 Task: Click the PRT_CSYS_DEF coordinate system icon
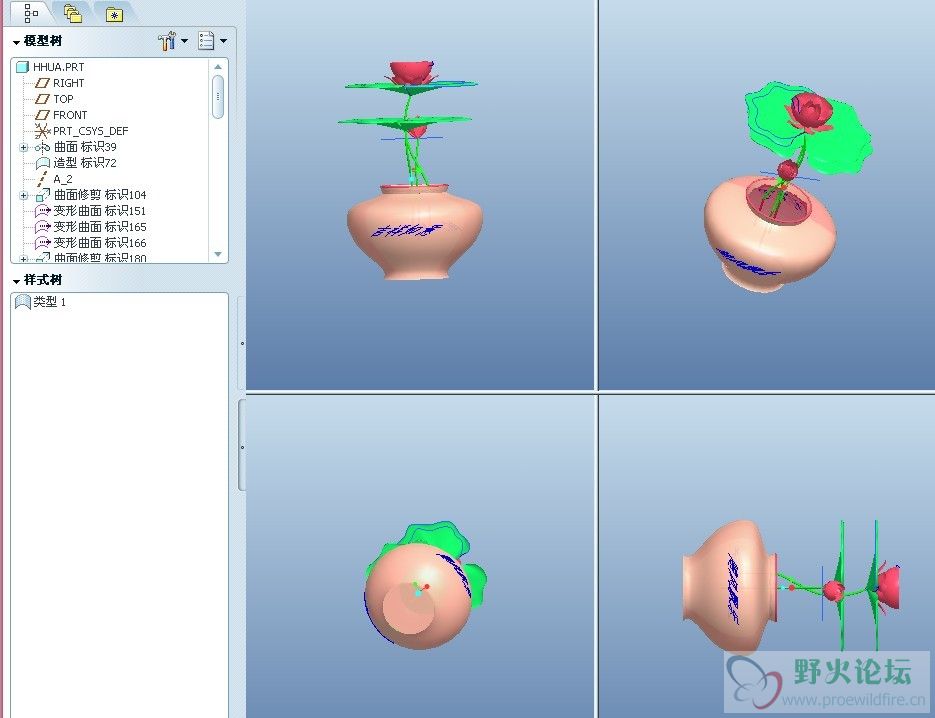click(42, 131)
